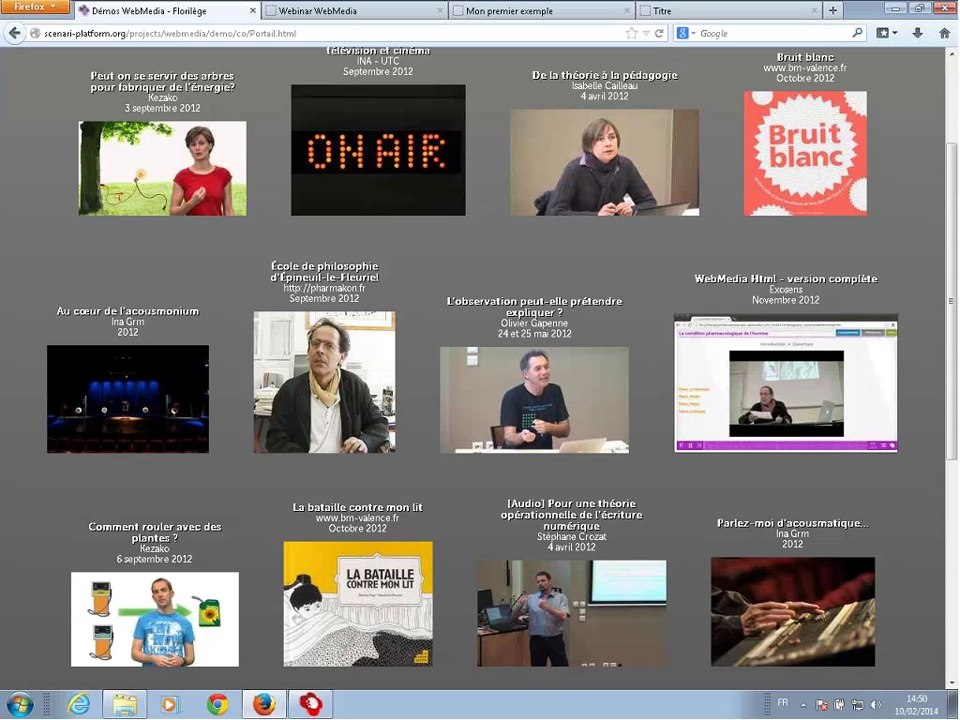Click the FR language indicator in tray
Screen dimensions: 960x720
782,702
